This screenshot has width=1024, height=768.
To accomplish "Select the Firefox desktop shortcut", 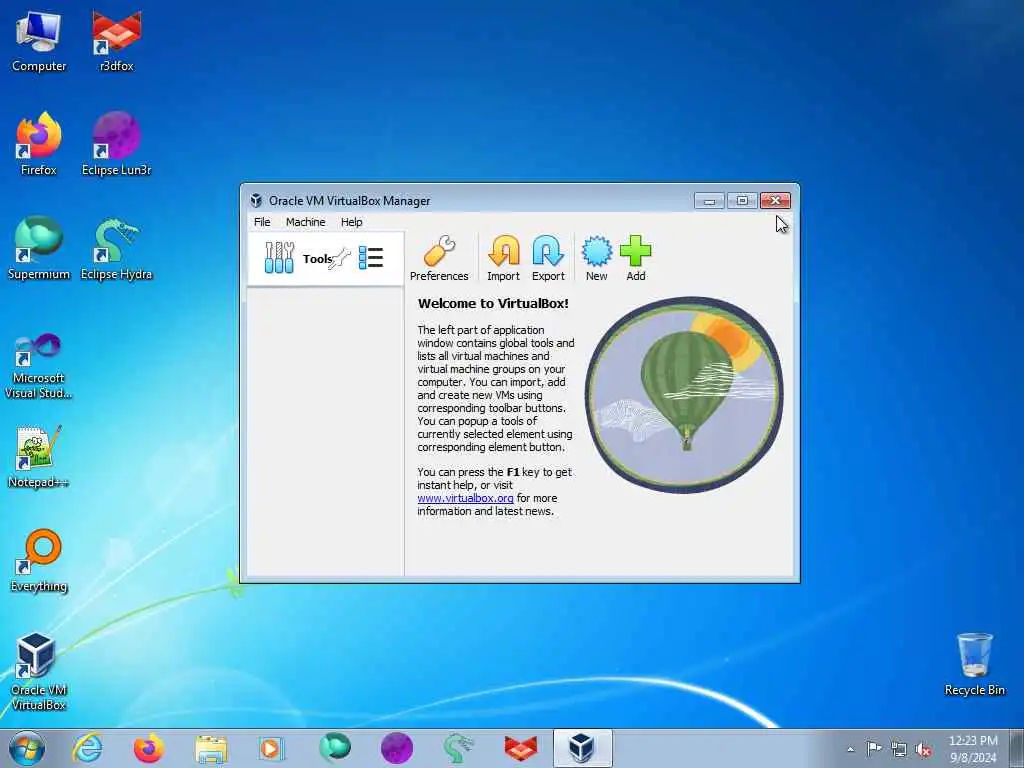I will pyautogui.click(x=39, y=144).
